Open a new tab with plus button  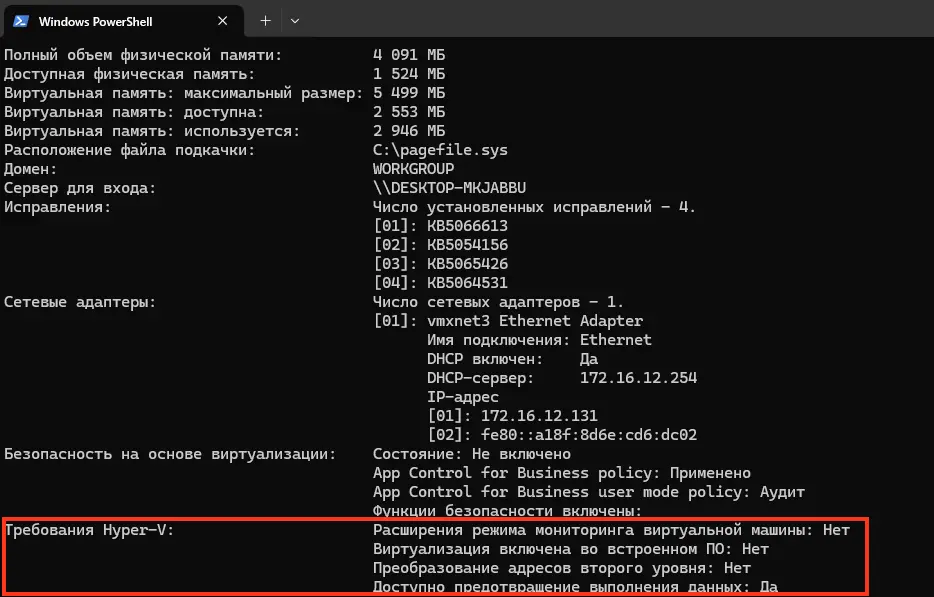point(265,21)
